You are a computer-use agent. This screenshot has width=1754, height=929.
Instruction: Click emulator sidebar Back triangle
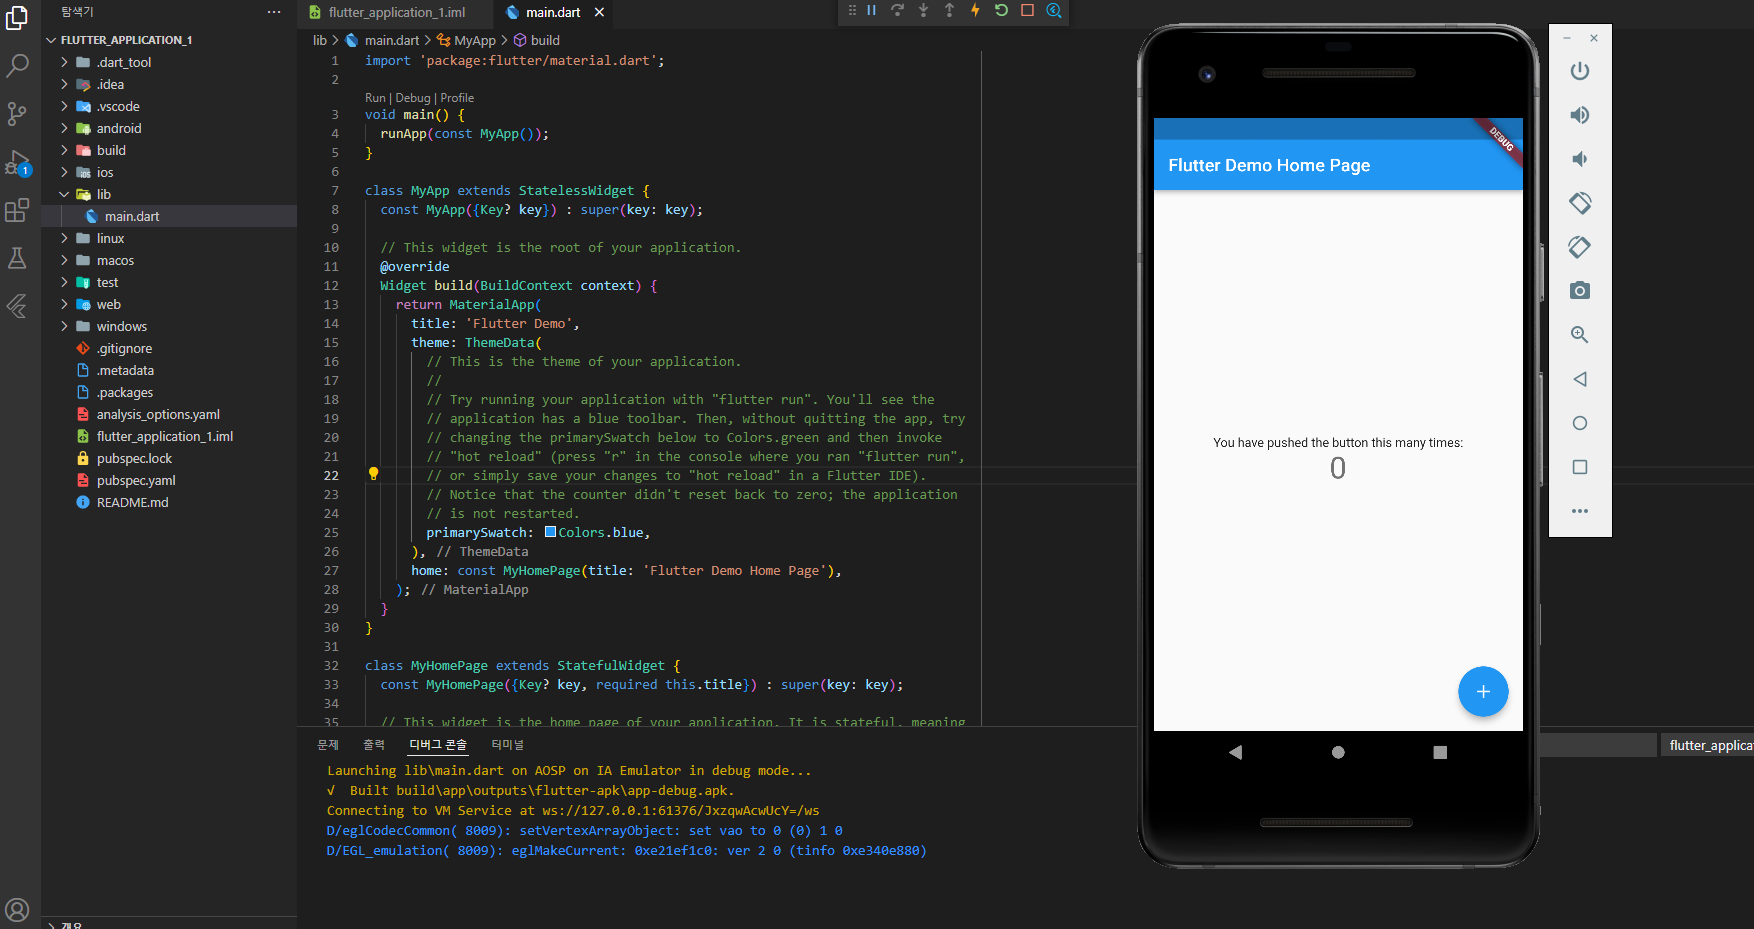coord(1580,379)
